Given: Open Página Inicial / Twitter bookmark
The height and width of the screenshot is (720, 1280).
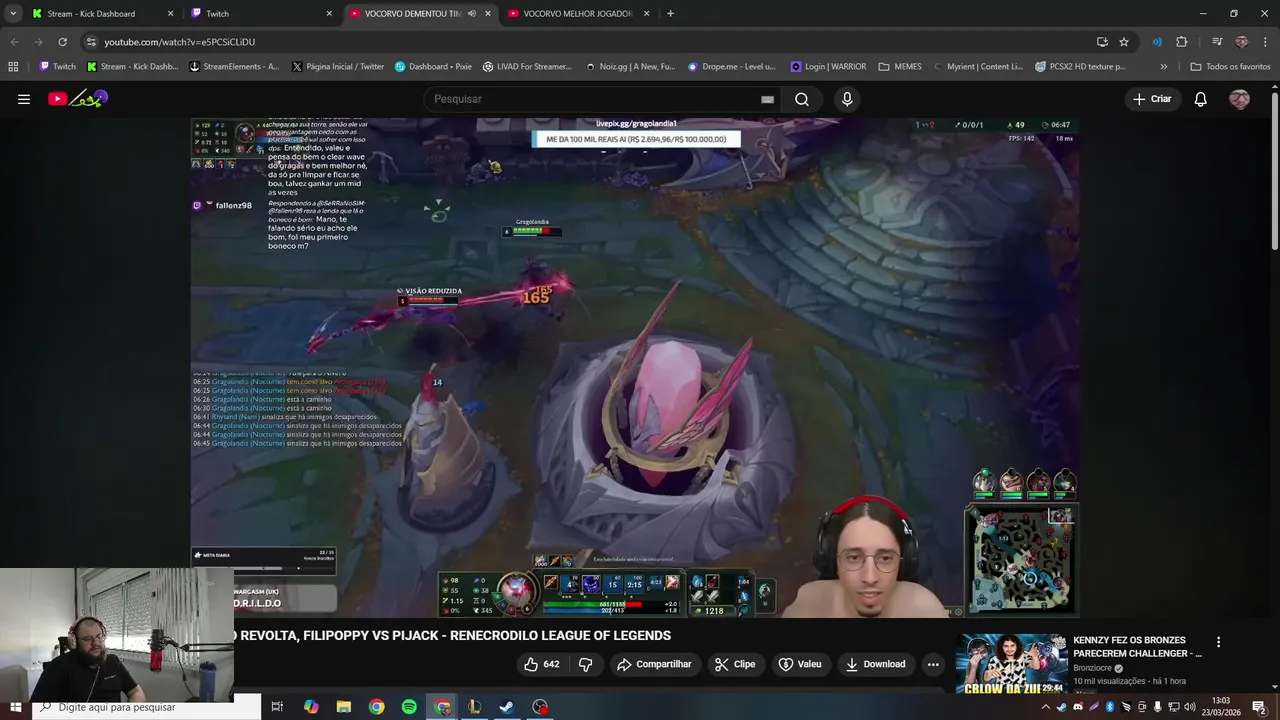Looking at the screenshot, I should point(338,67).
